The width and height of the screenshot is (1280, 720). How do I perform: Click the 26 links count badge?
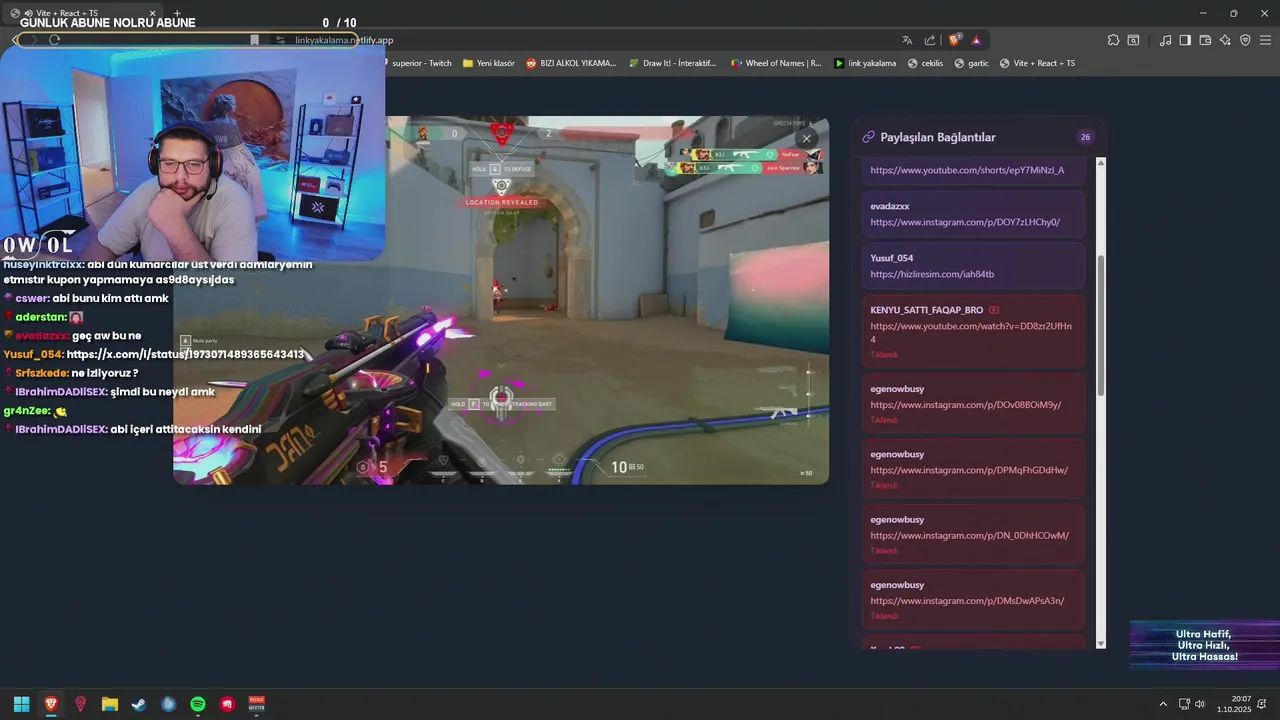point(1085,137)
